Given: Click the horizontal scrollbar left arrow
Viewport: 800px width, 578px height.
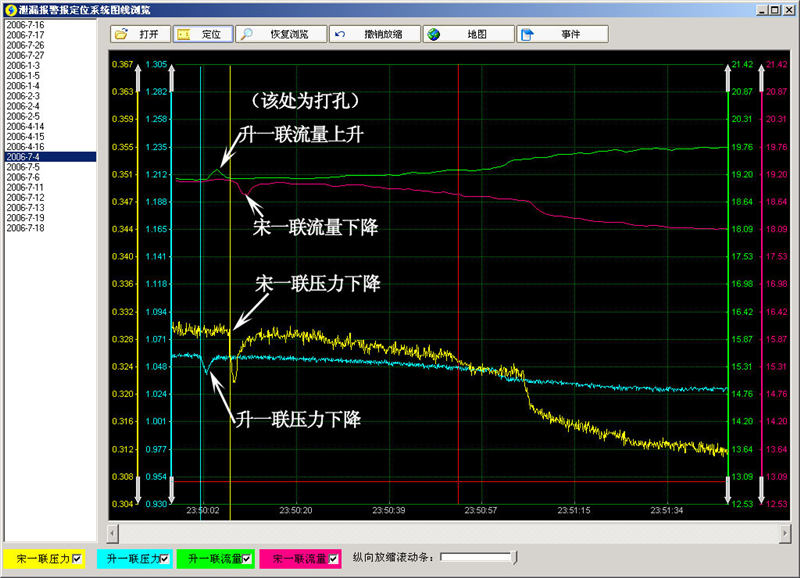Looking at the screenshot, I should pyautogui.click(x=114, y=528).
